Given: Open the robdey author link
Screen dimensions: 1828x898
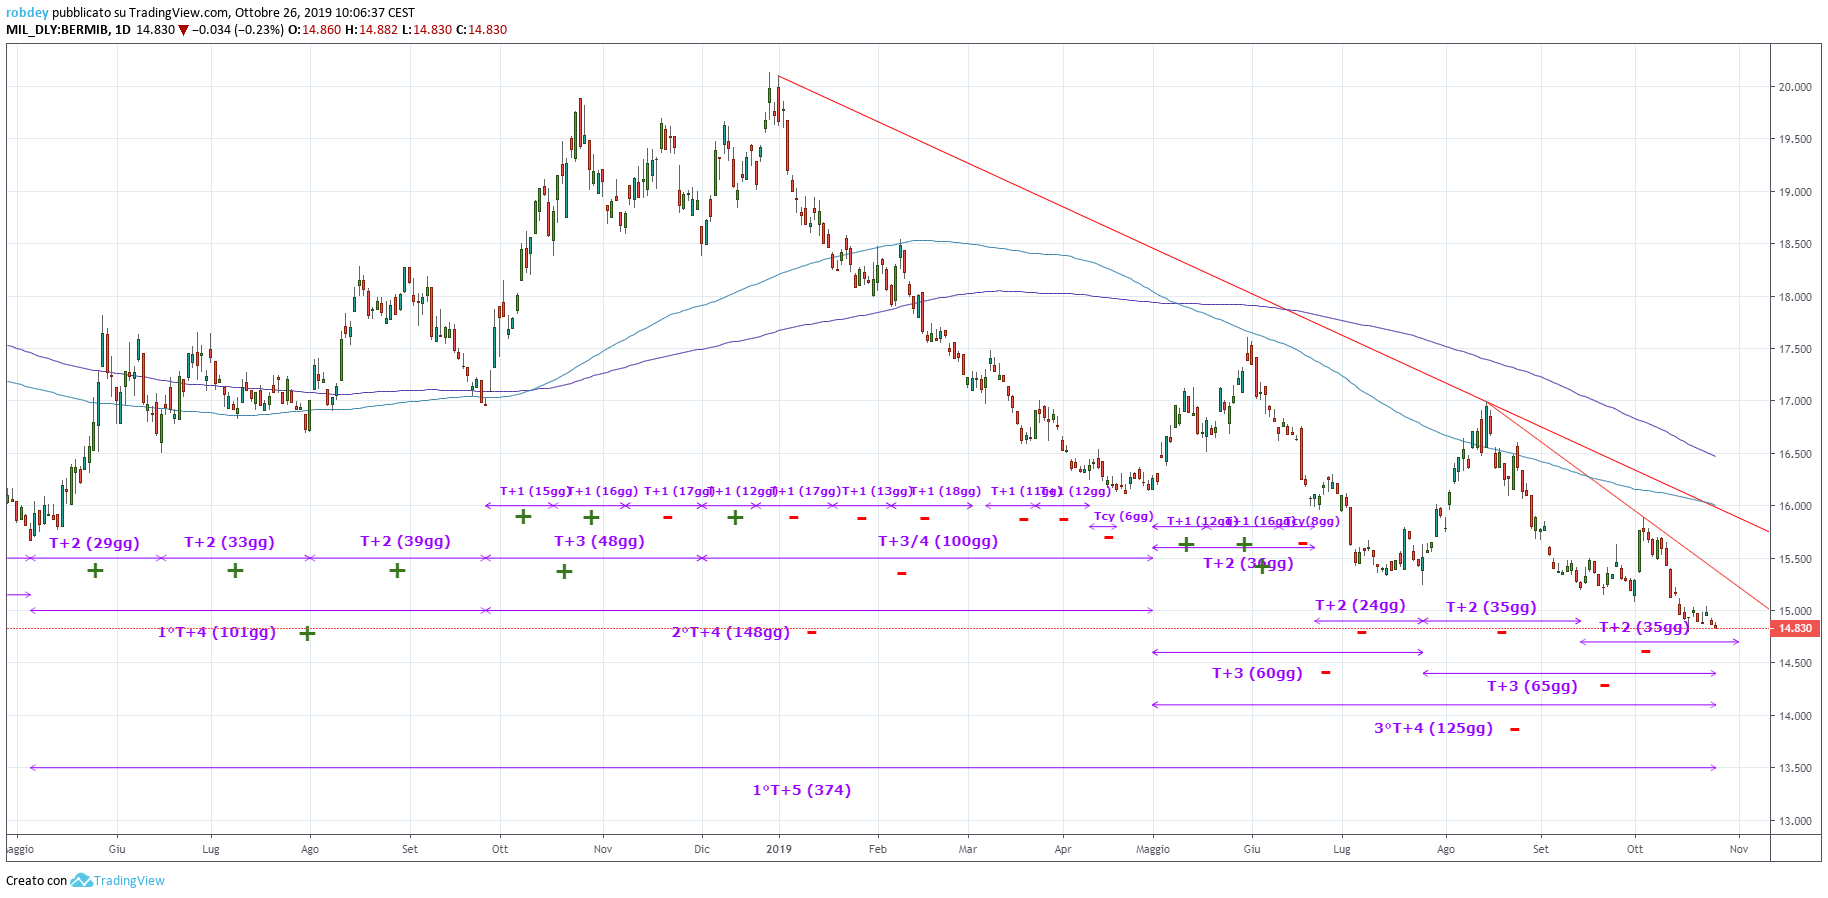Looking at the screenshot, I should click(x=27, y=13).
